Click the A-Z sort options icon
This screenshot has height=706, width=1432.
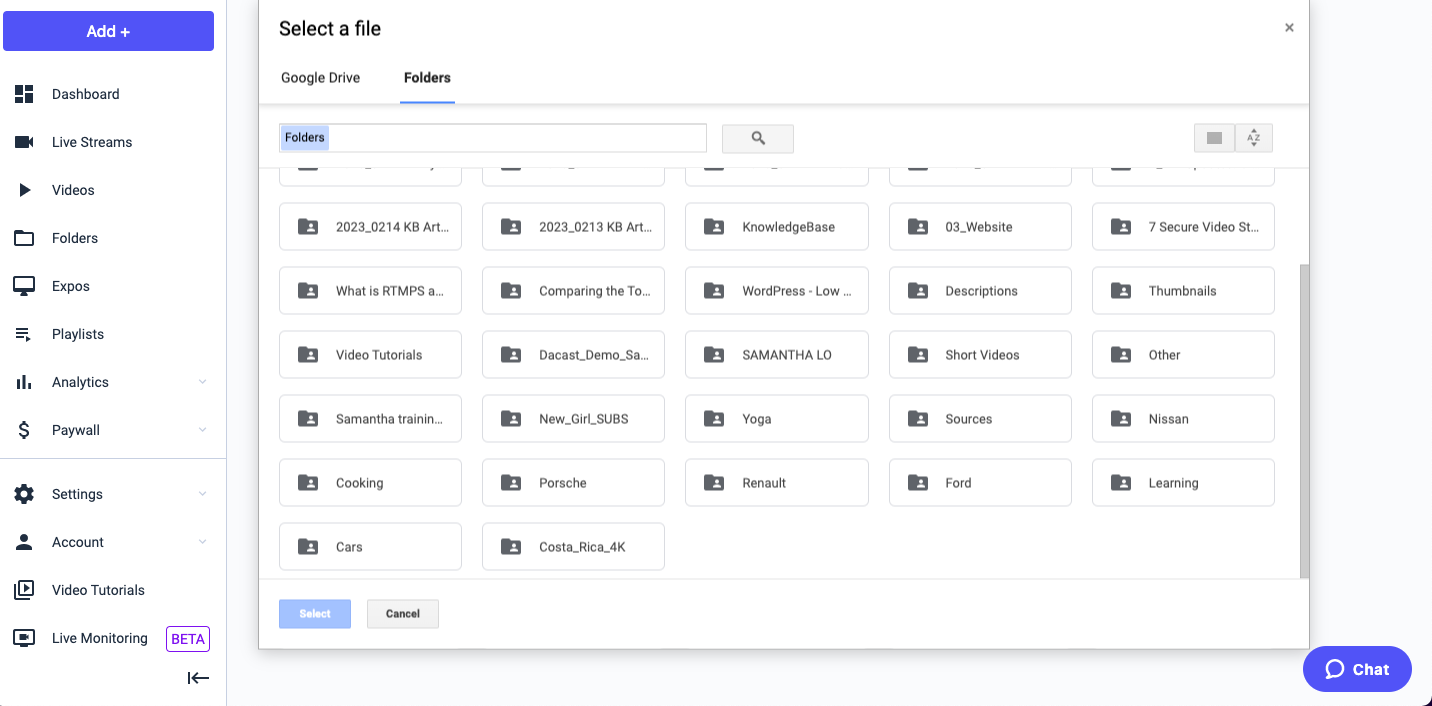point(1254,138)
